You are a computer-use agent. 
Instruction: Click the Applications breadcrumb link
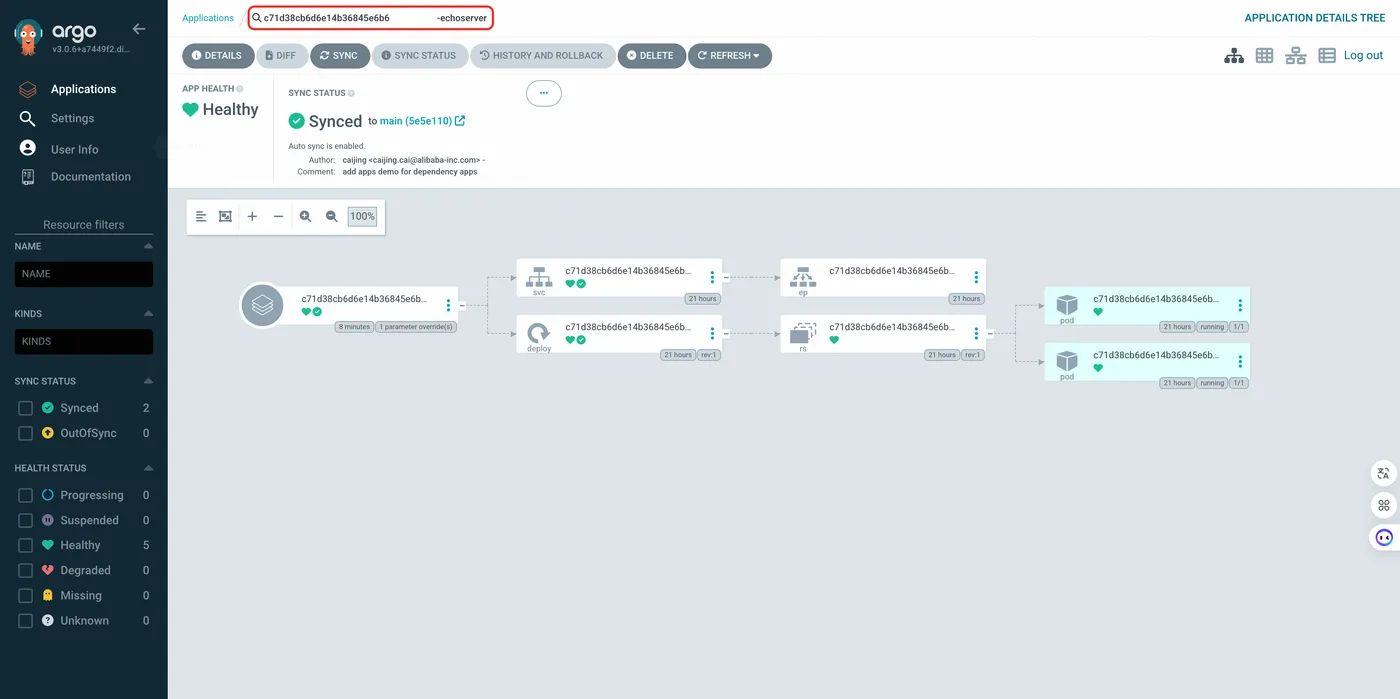(x=208, y=18)
